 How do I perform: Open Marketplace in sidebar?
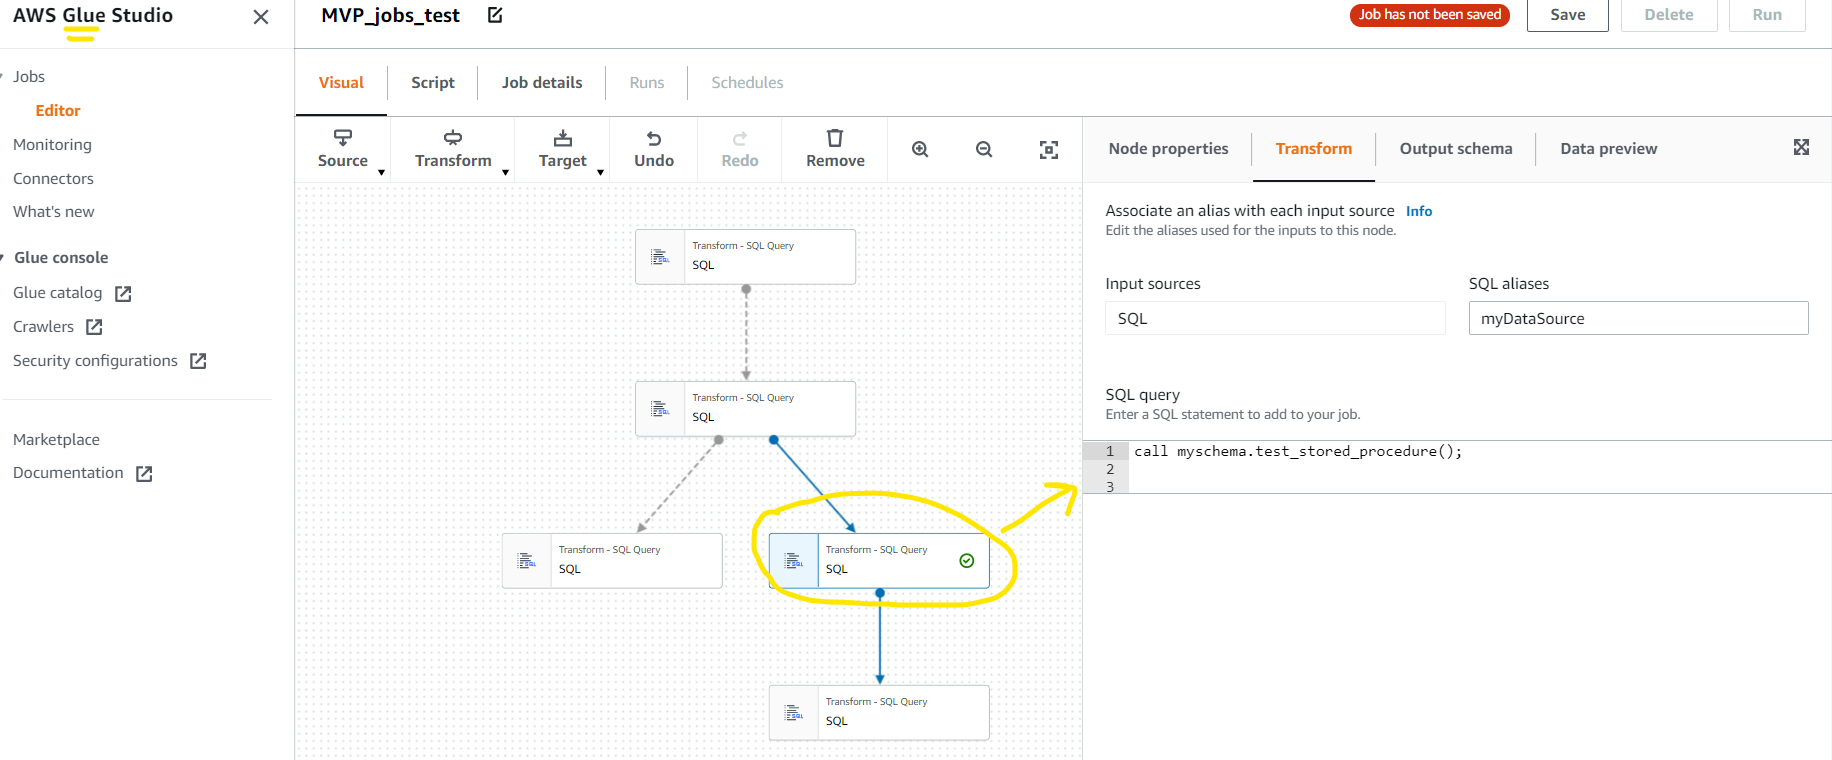[x=56, y=440]
